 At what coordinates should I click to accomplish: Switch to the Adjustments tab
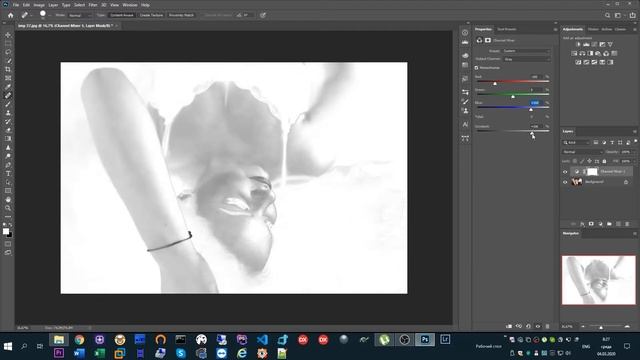pyautogui.click(x=573, y=29)
